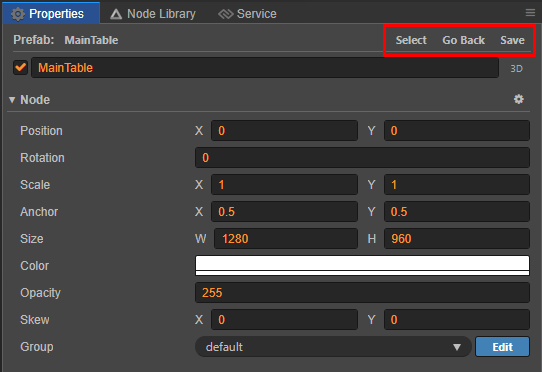Open the Group default dropdown

[x=333, y=347]
